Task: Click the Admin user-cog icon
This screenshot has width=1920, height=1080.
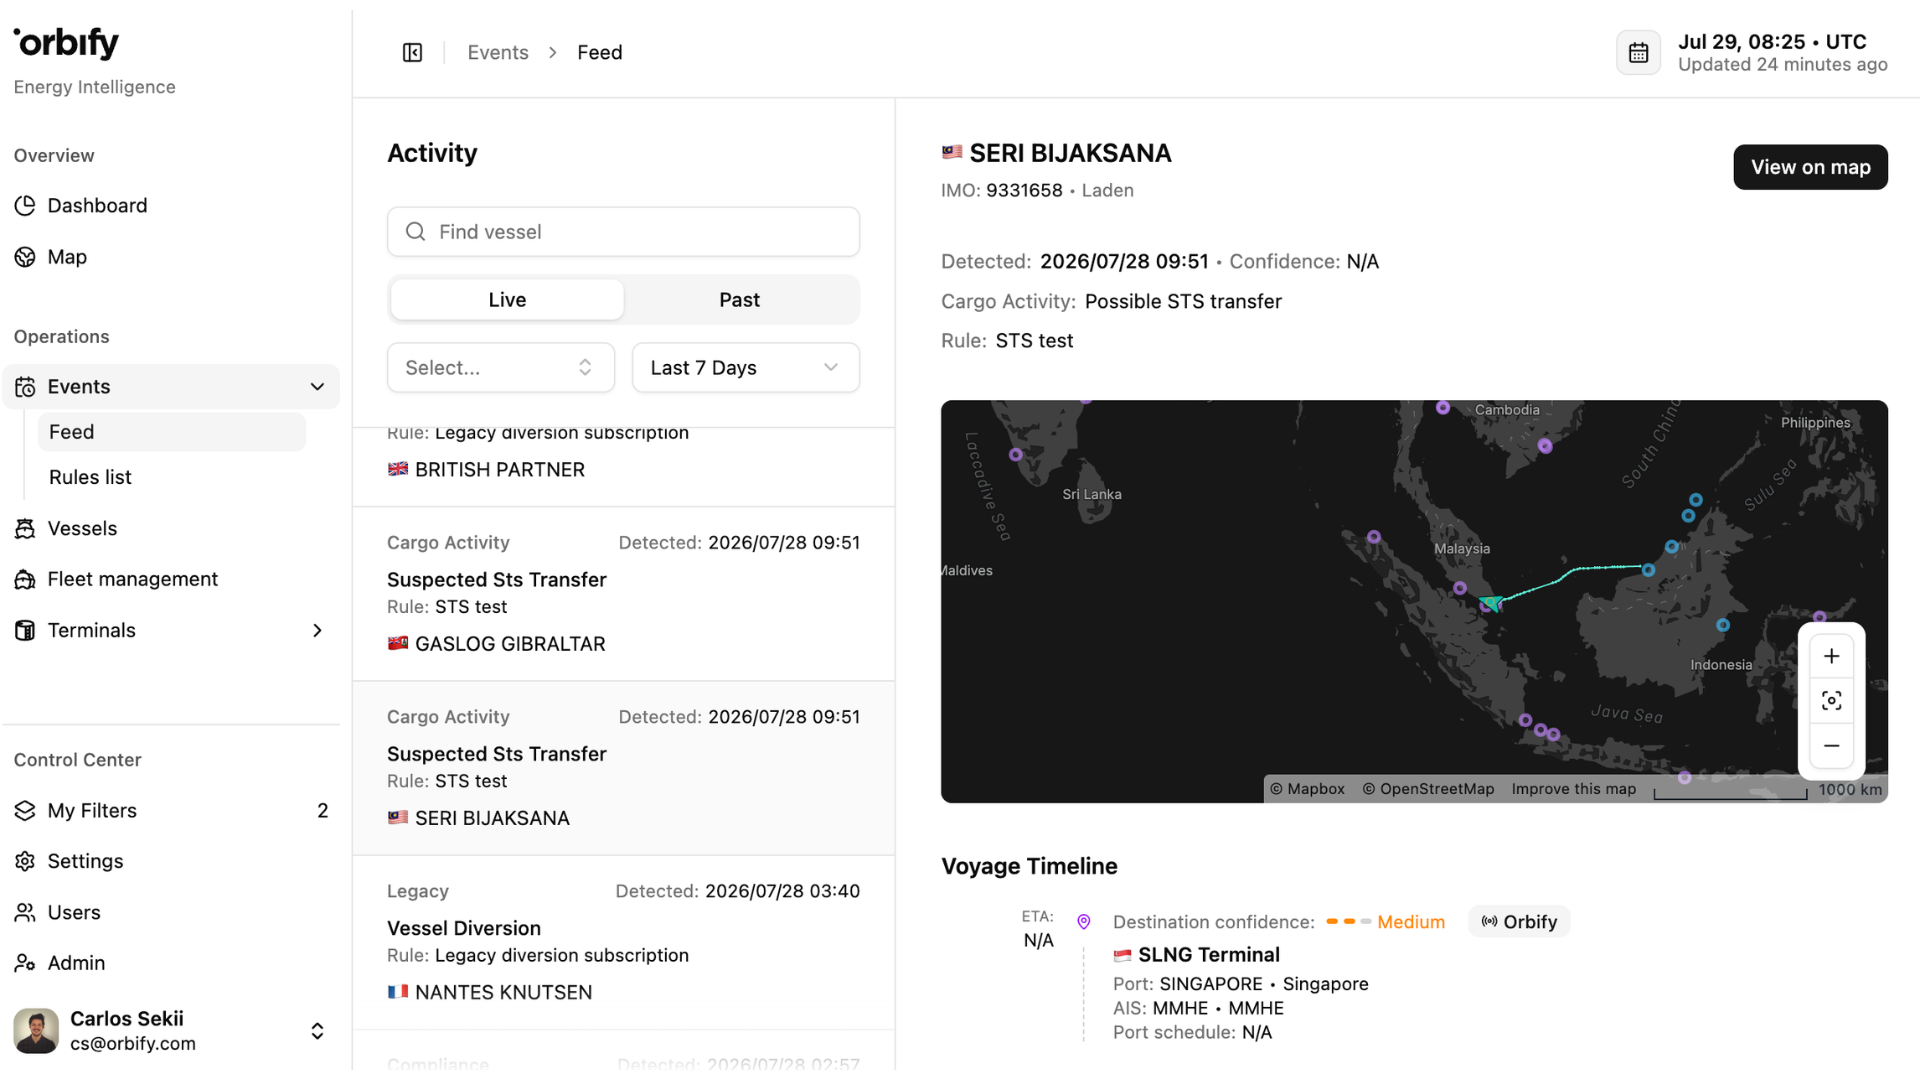Action: click(x=25, y=963)
